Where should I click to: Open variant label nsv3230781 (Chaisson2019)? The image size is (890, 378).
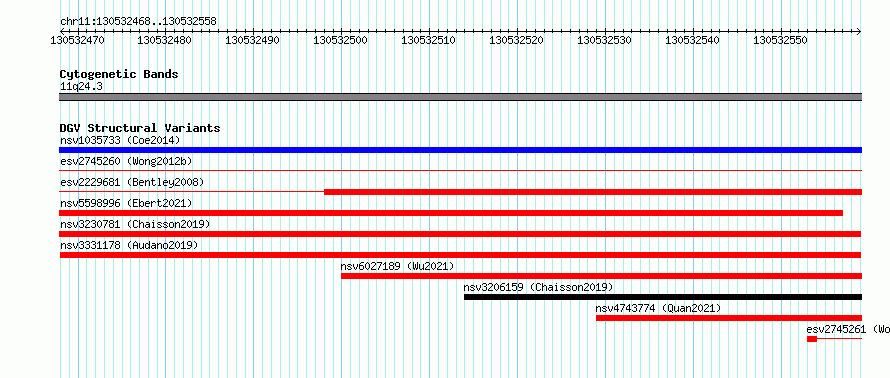pyautogui.click(x=135, y=224)
